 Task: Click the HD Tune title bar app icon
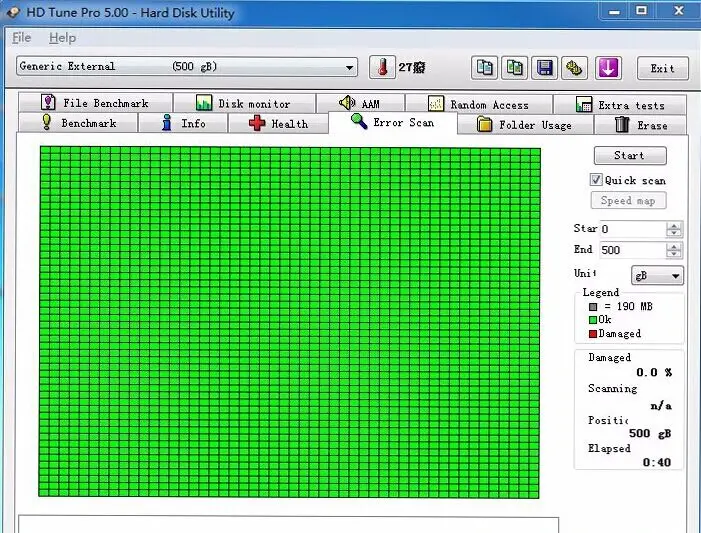point(13,12)
